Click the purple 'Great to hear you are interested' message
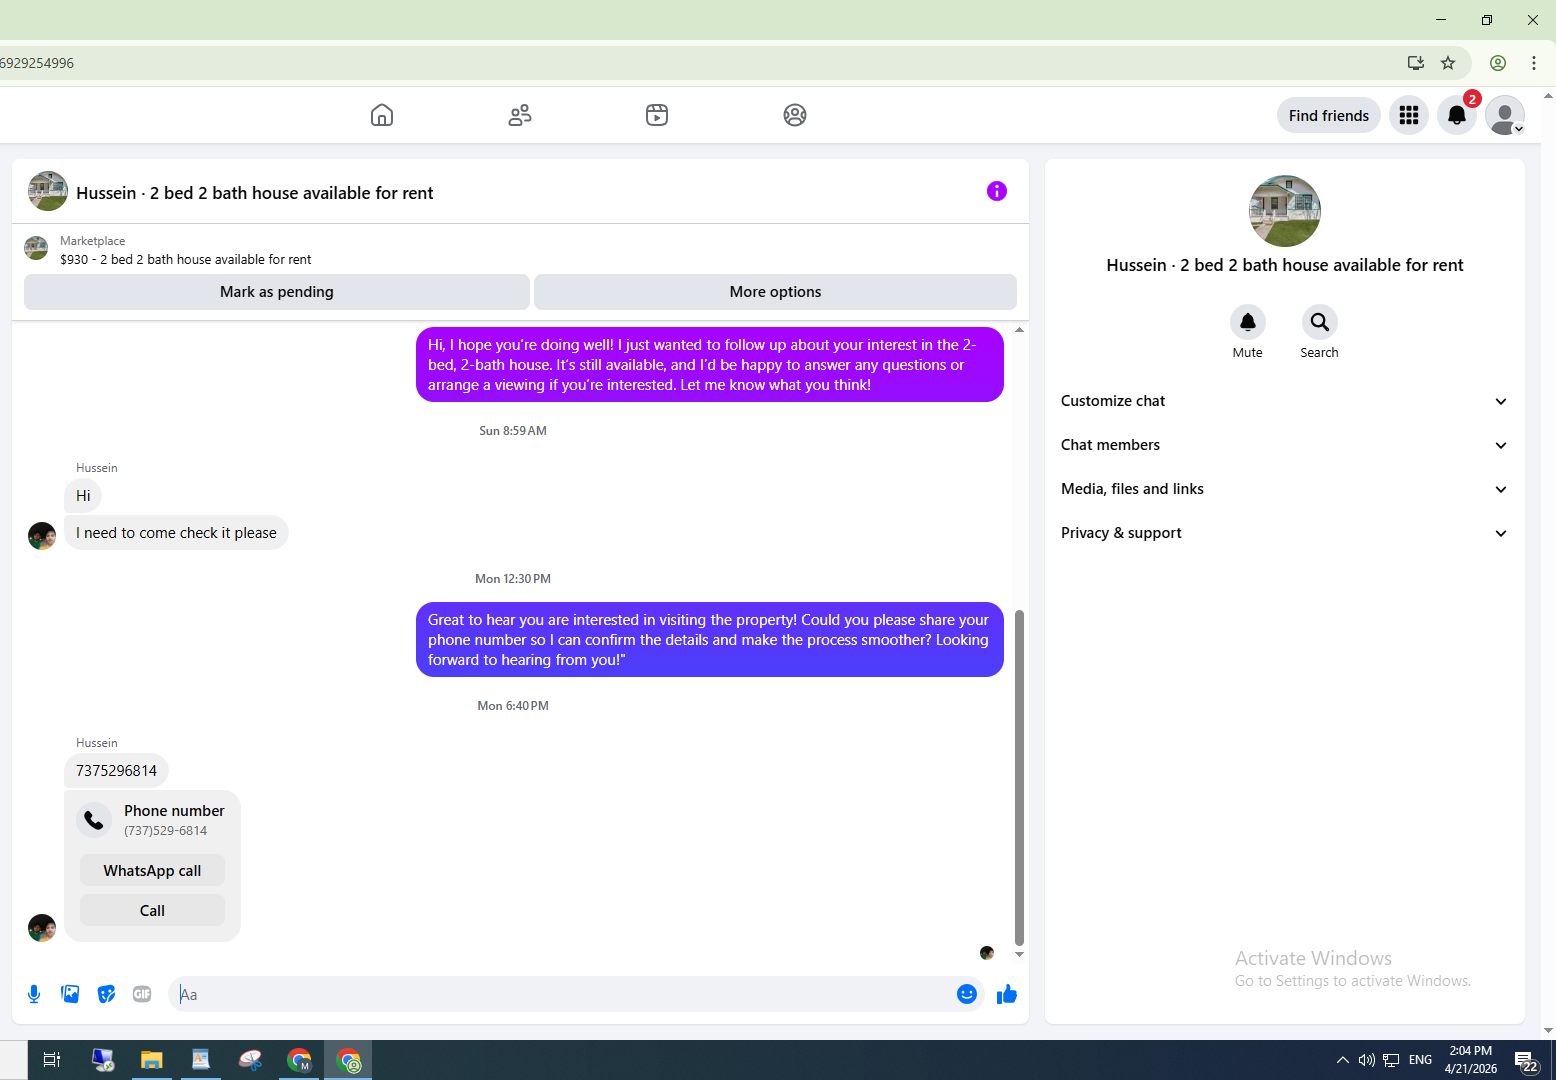This screenshot has height=1080, width=1556. (x=710, y=640)
